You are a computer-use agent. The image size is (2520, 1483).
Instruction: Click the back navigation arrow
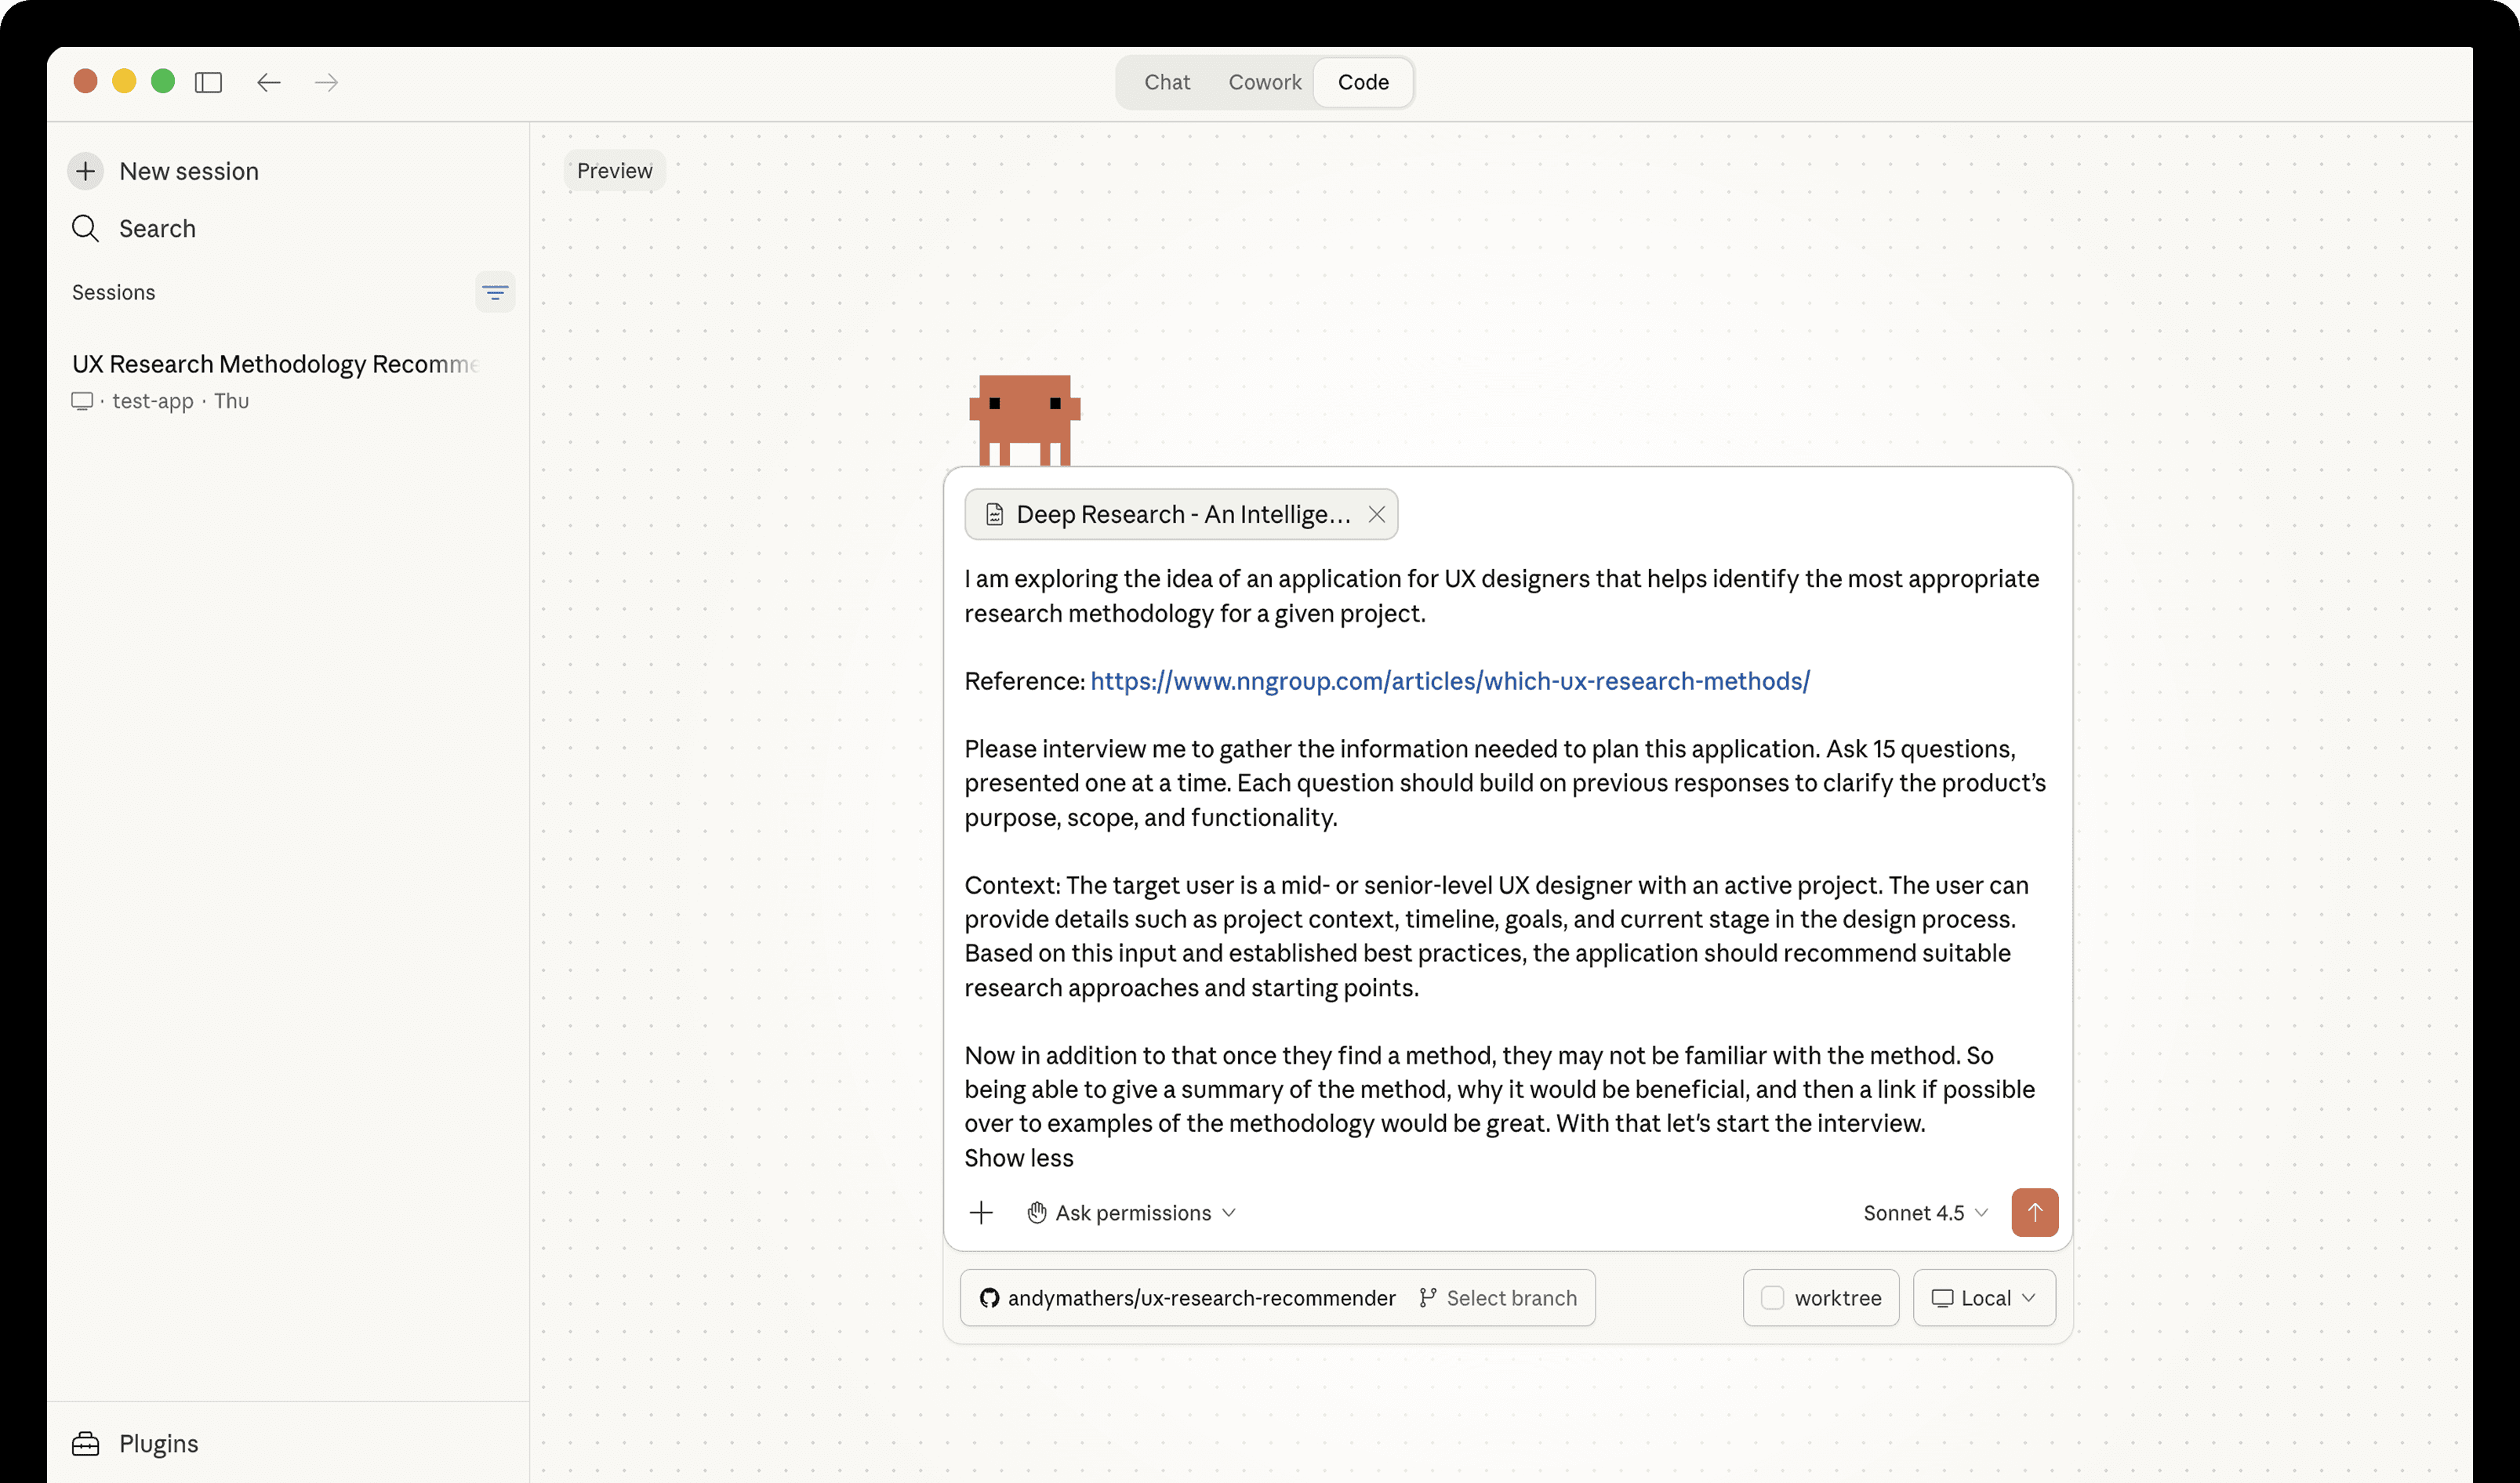pyautogui.click(x=268, y=82)
